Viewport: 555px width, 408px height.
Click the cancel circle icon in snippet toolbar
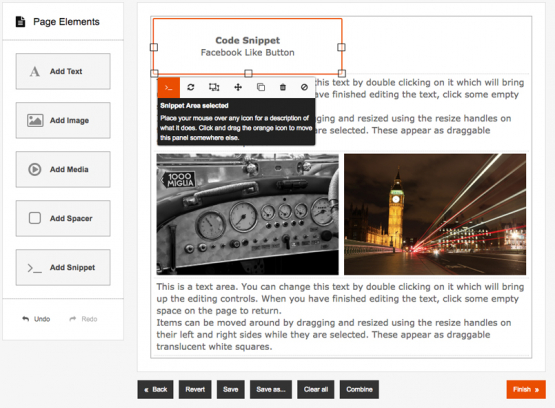click(304, 87)
